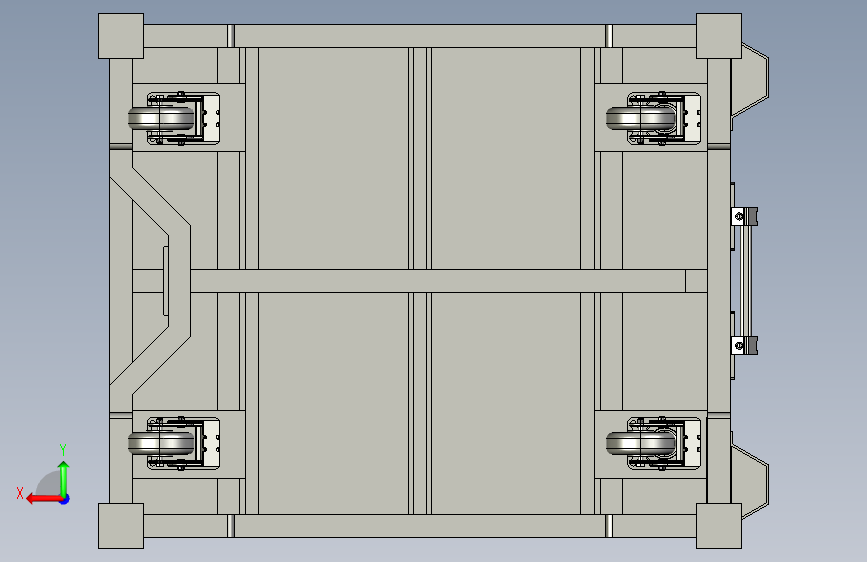Screen dimensions: 867x562
Task: Select the upper-right square corner post
Action: pos(719,36)
